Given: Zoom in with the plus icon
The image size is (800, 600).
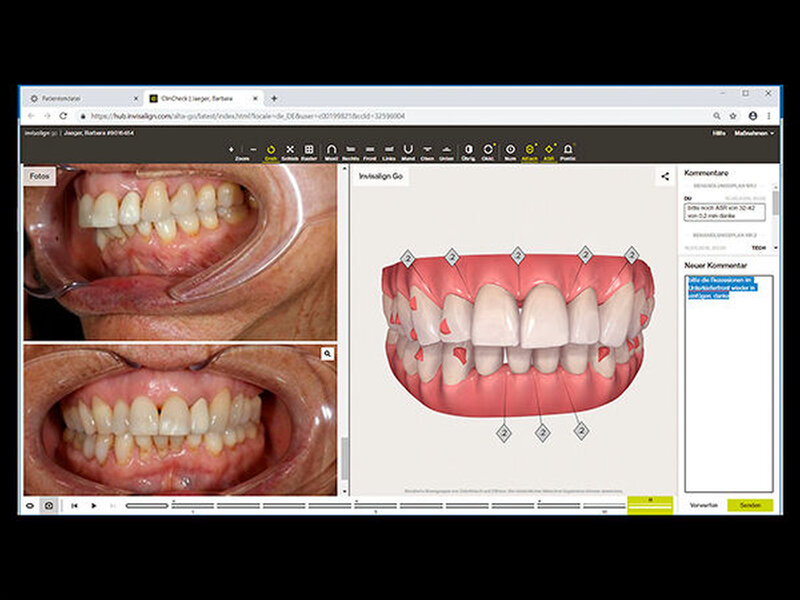Looking at the screenshot, I should (231, 149).
